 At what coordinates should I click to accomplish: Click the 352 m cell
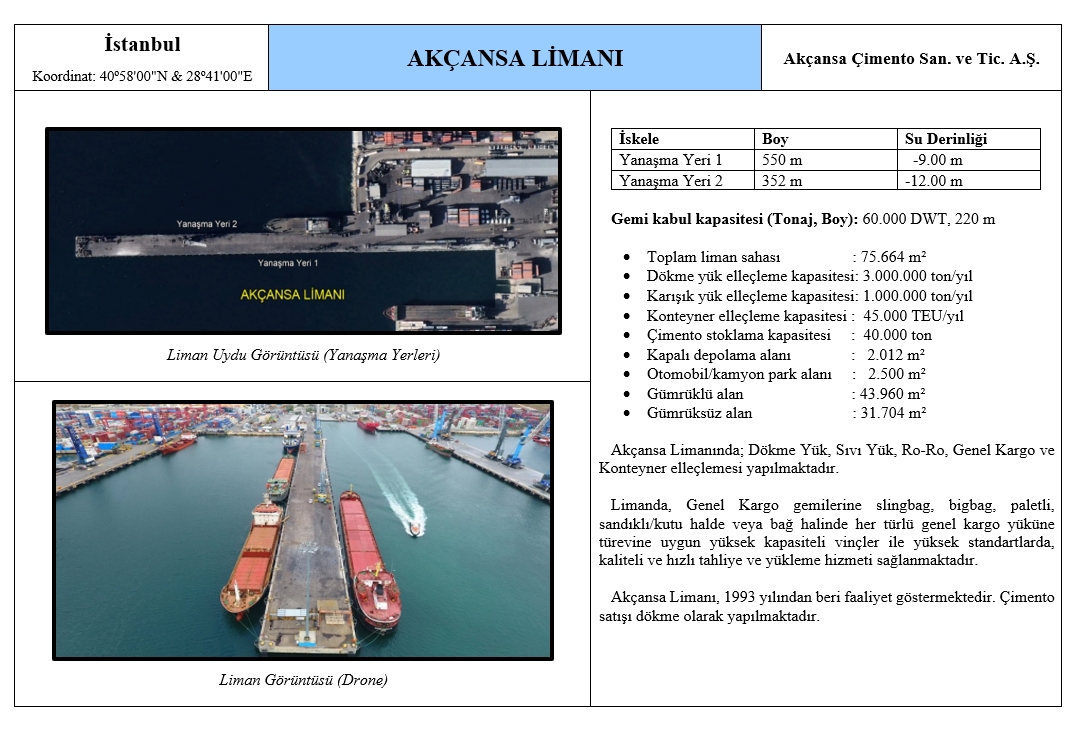(825, 180)
